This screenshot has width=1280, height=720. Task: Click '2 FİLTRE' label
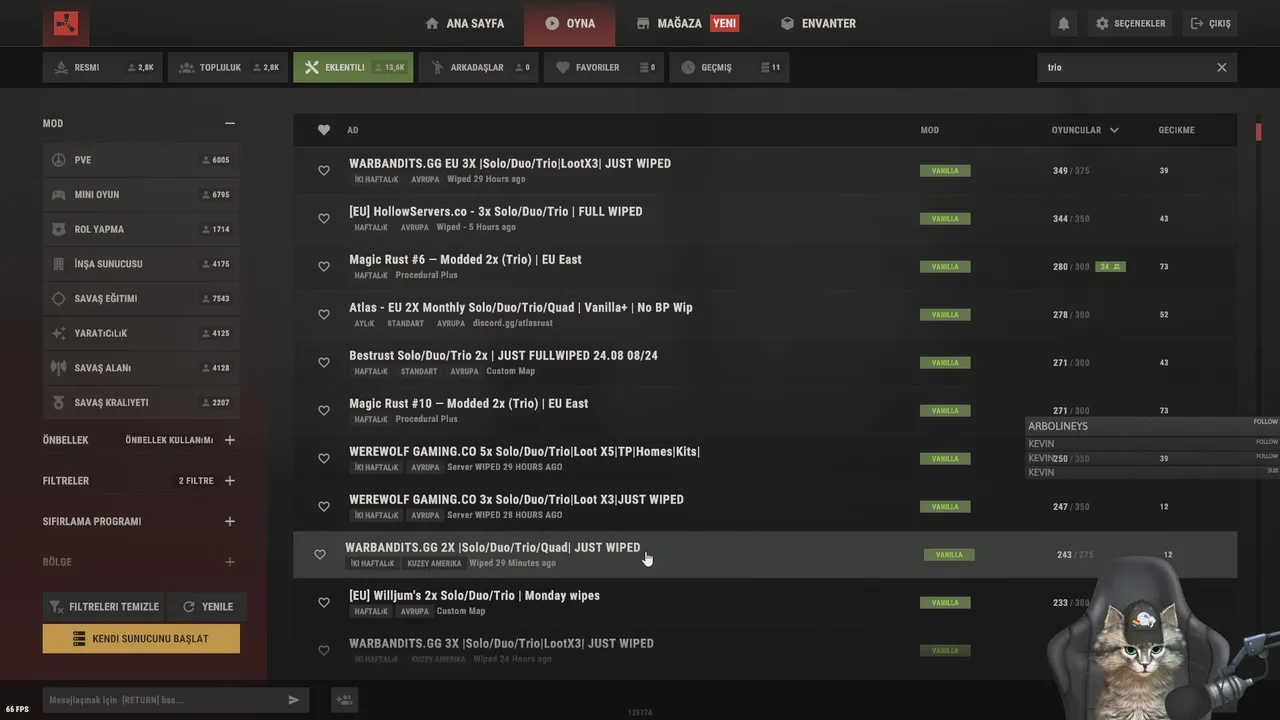coord(196,481)
